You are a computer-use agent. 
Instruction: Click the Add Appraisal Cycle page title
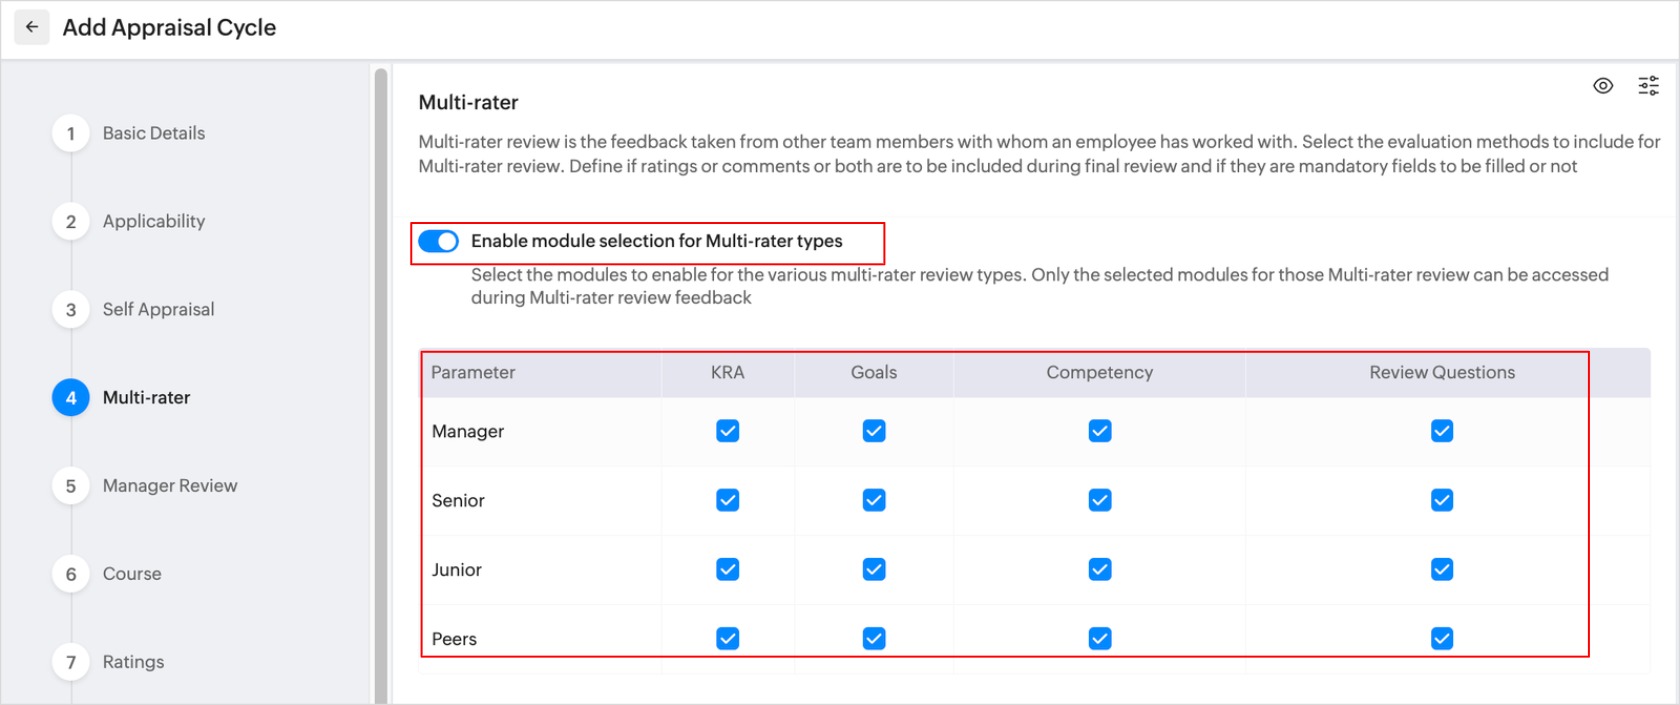pyautogui.click(x=169, y=27)
